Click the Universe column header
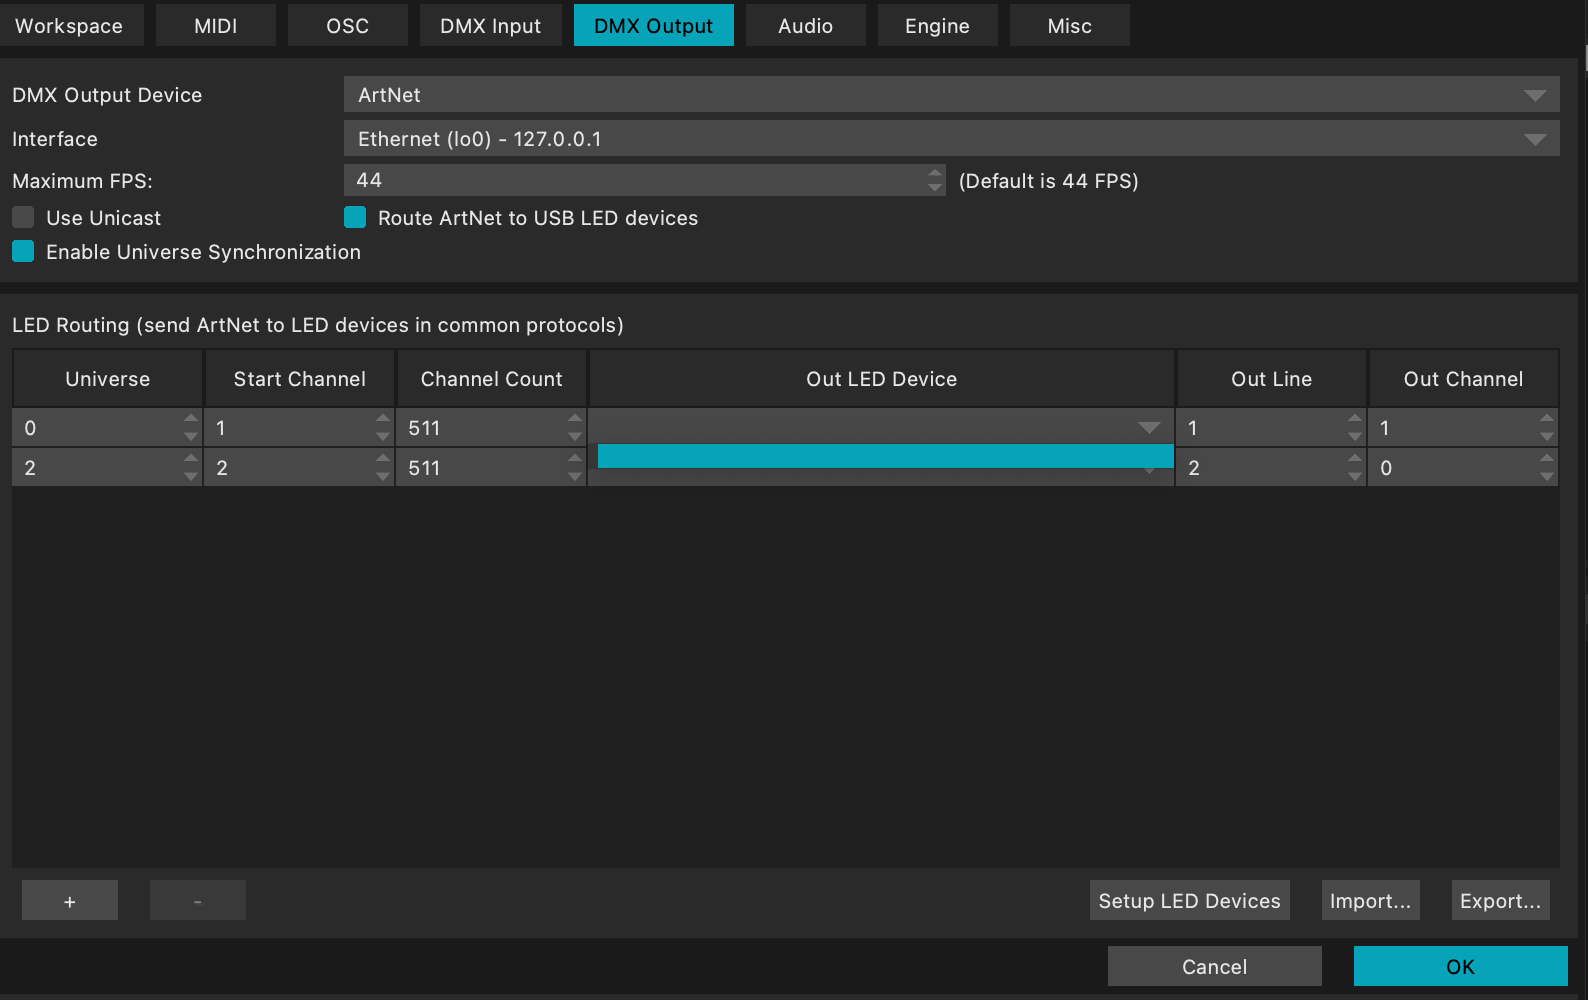1588x1000 pixels. click(107, 379)
